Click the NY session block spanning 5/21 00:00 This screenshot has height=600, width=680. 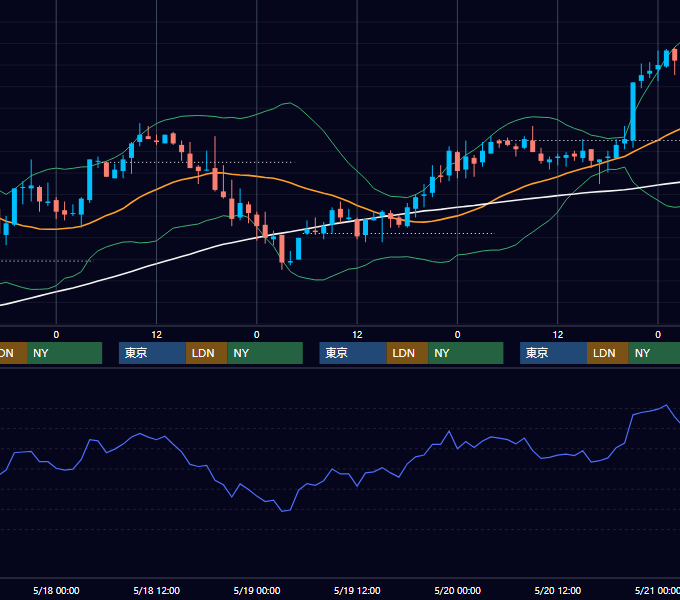[x=654, y=353]
